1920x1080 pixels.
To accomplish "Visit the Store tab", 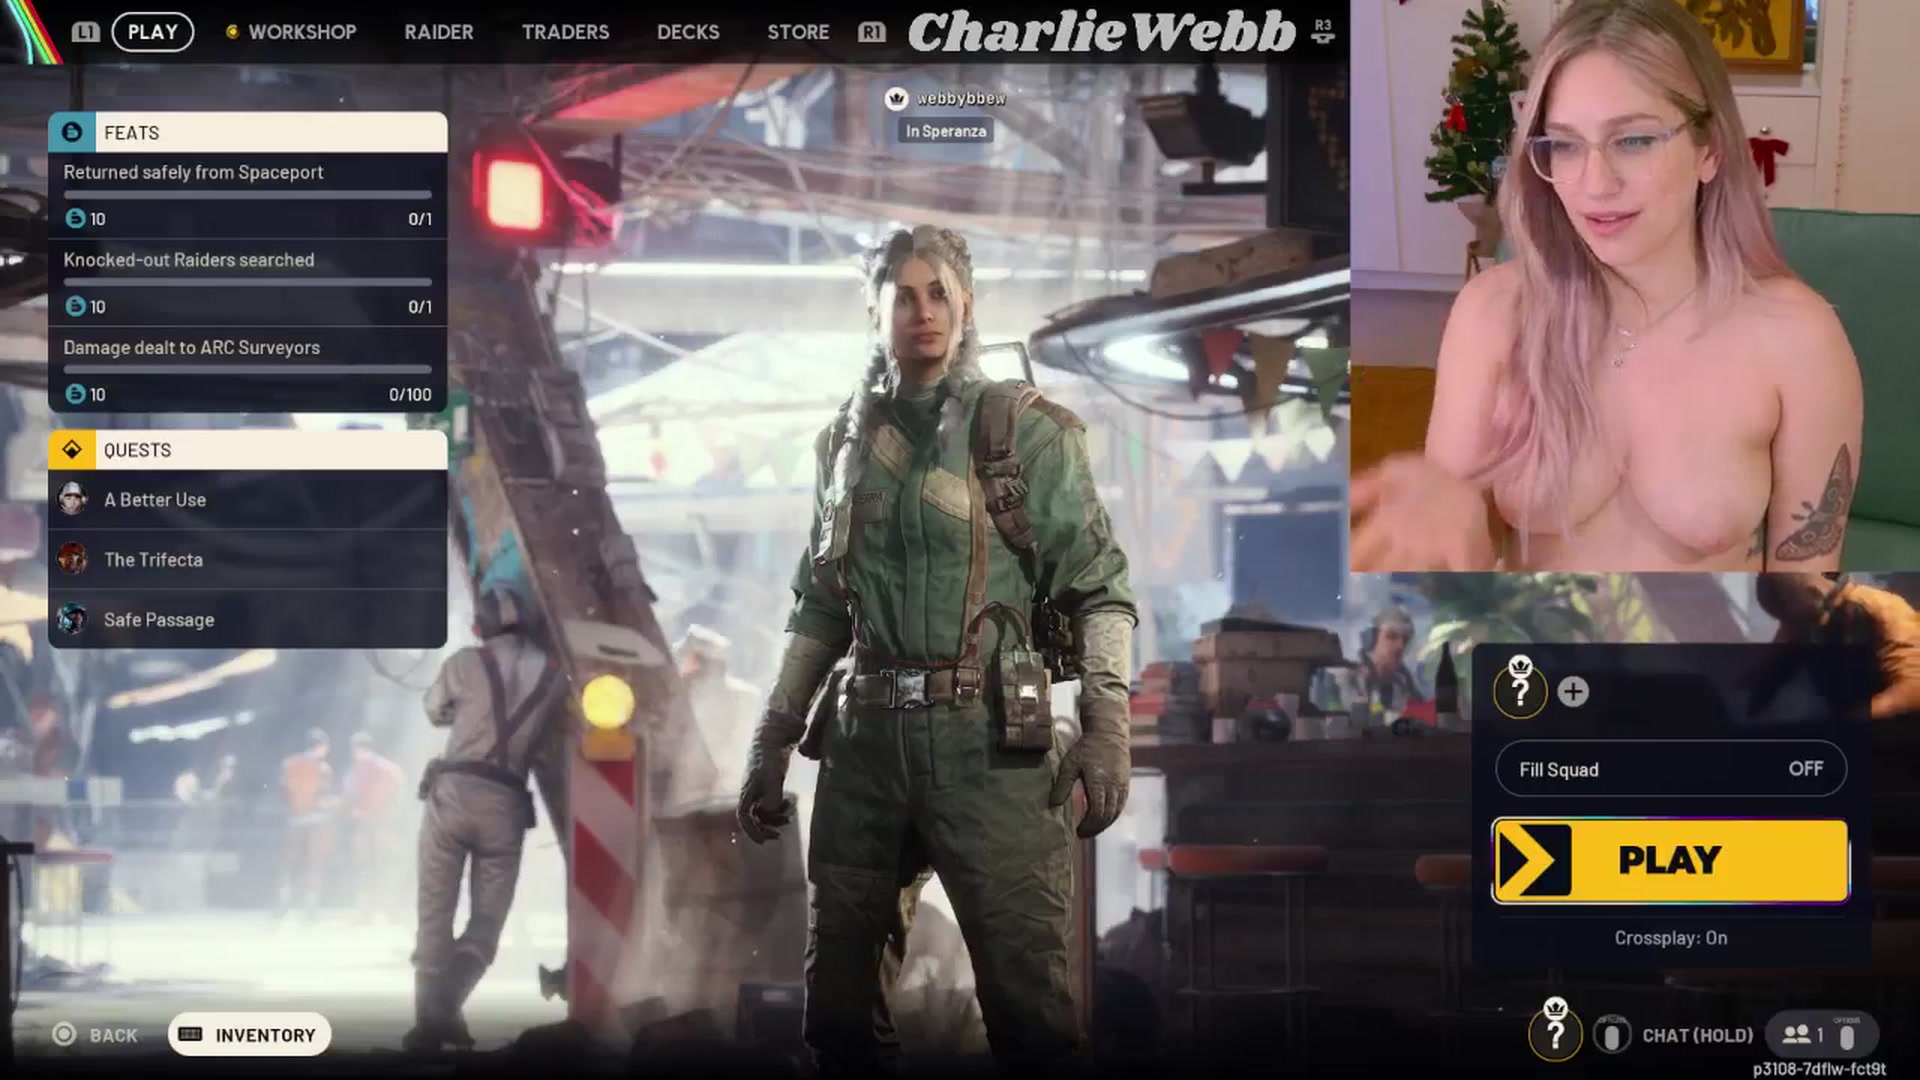I will (798, 32).
